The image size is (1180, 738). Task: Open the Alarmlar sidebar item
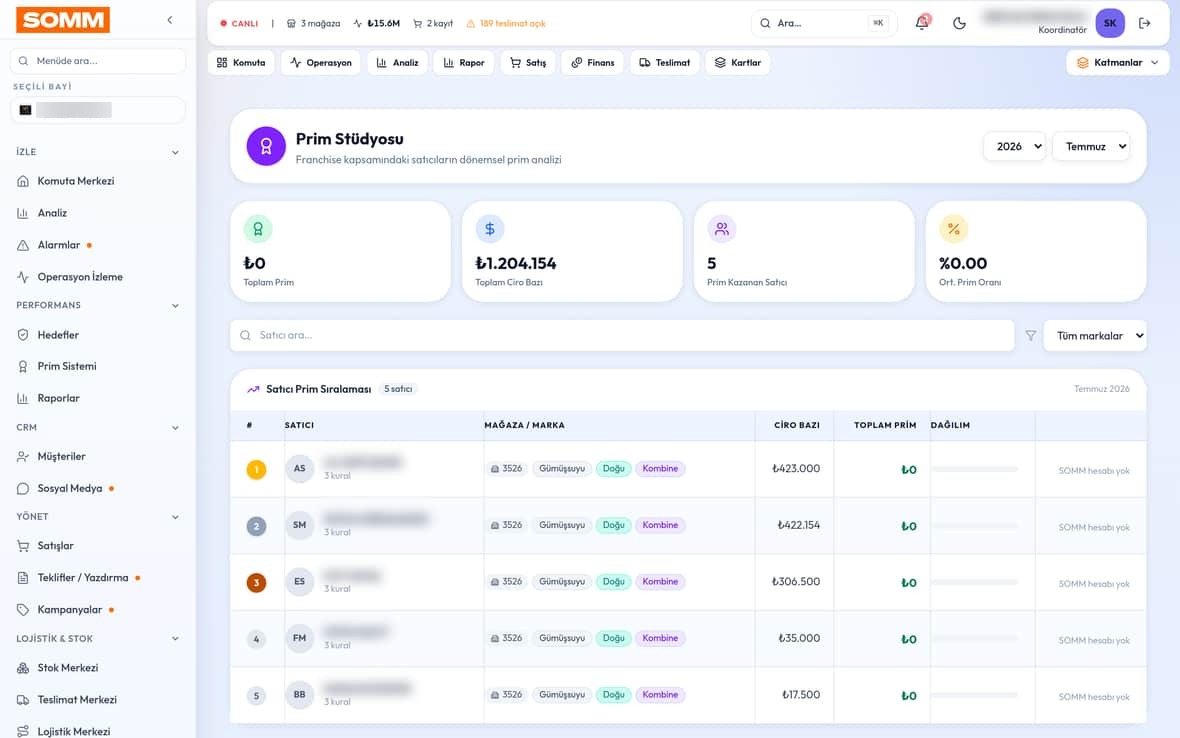(x=59, y=245)
